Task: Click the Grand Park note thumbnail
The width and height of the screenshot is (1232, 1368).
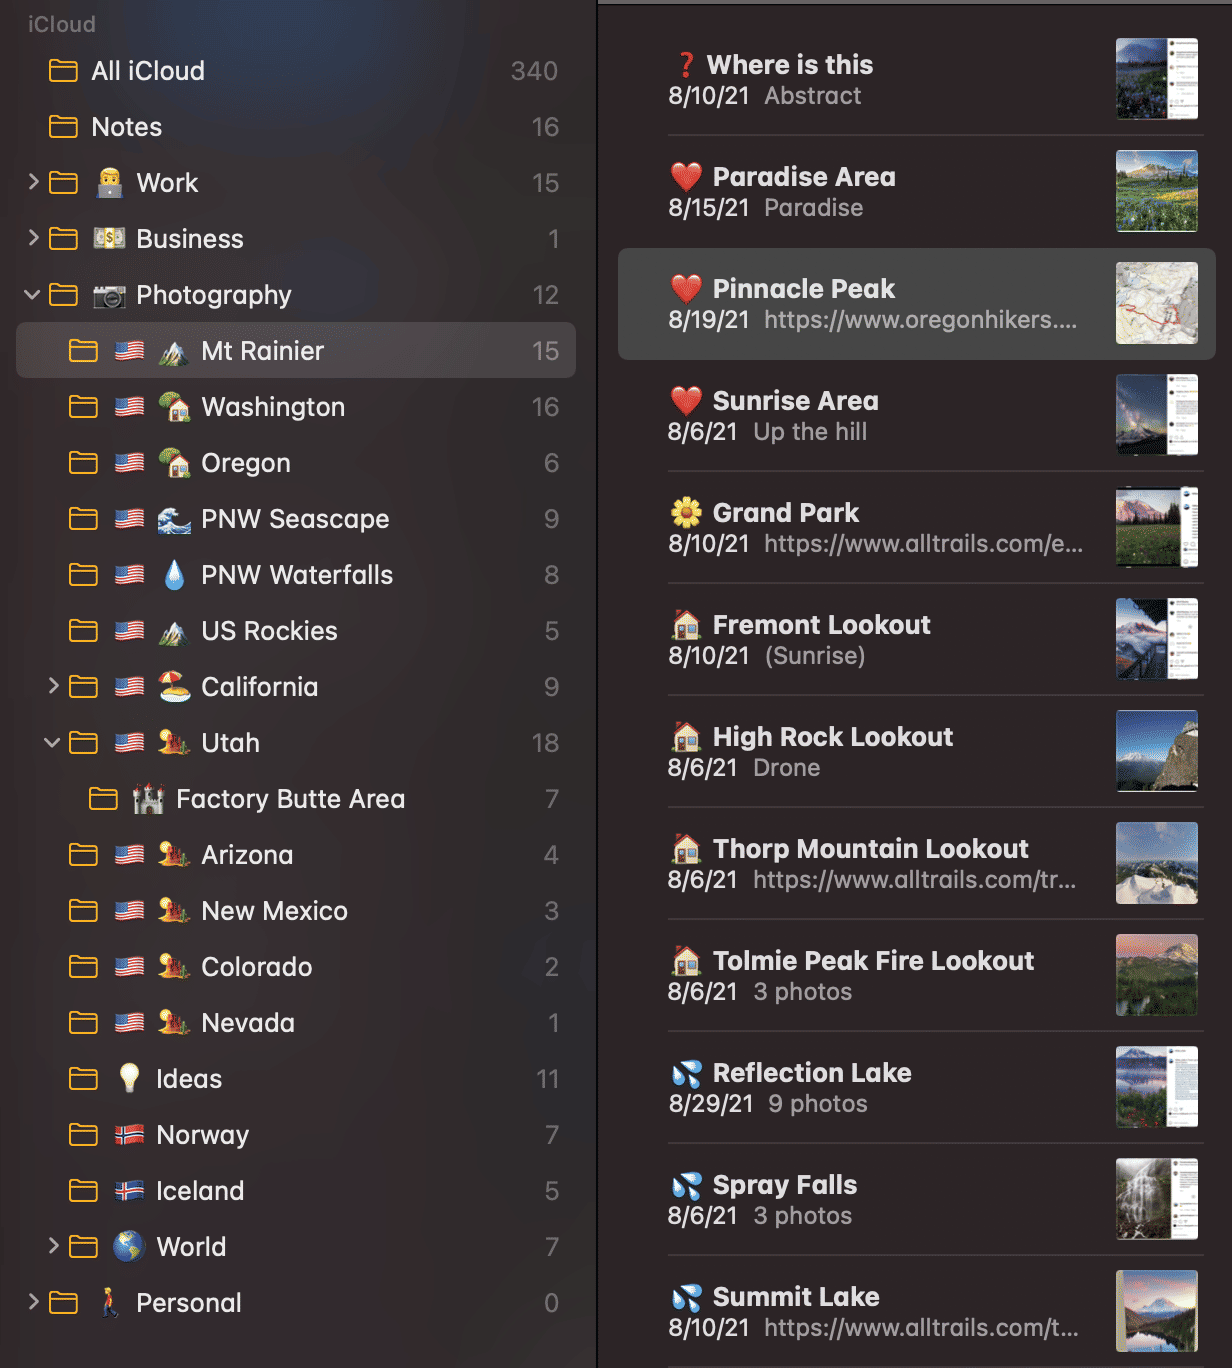Action: coord(1157,527)
